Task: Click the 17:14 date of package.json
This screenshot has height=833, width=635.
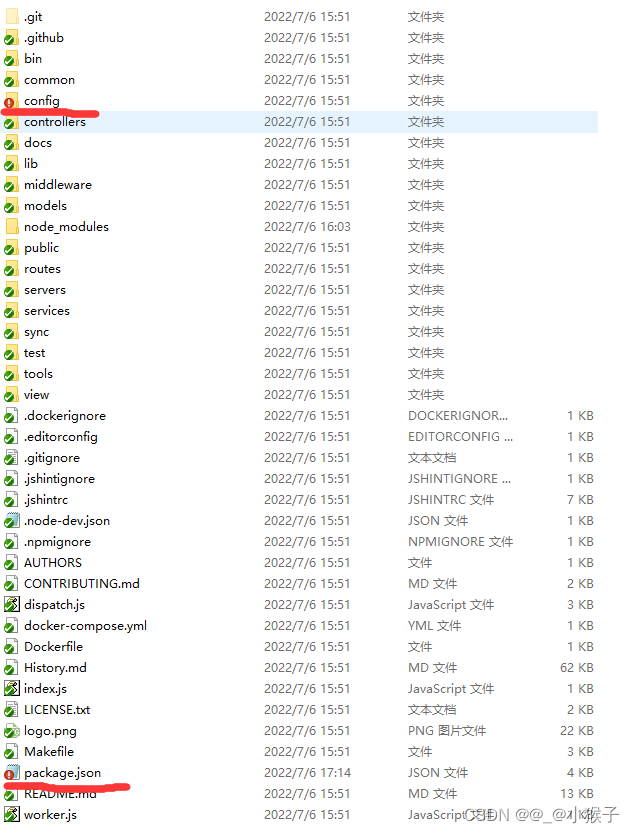Action: [x=307, y=772]
